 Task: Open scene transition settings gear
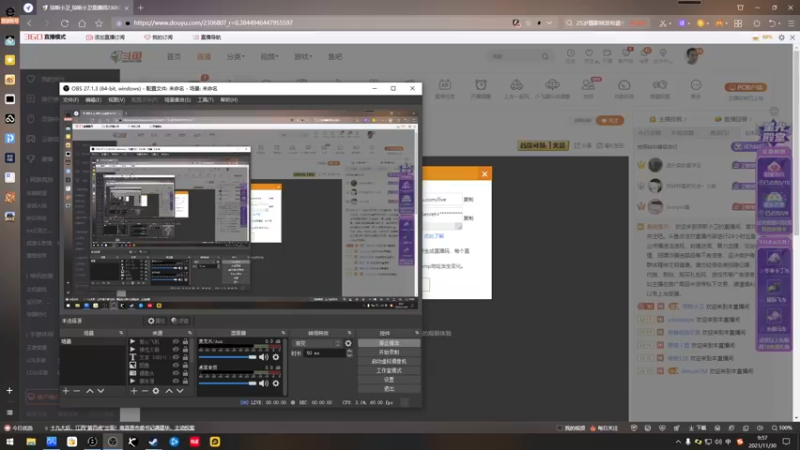348,343
